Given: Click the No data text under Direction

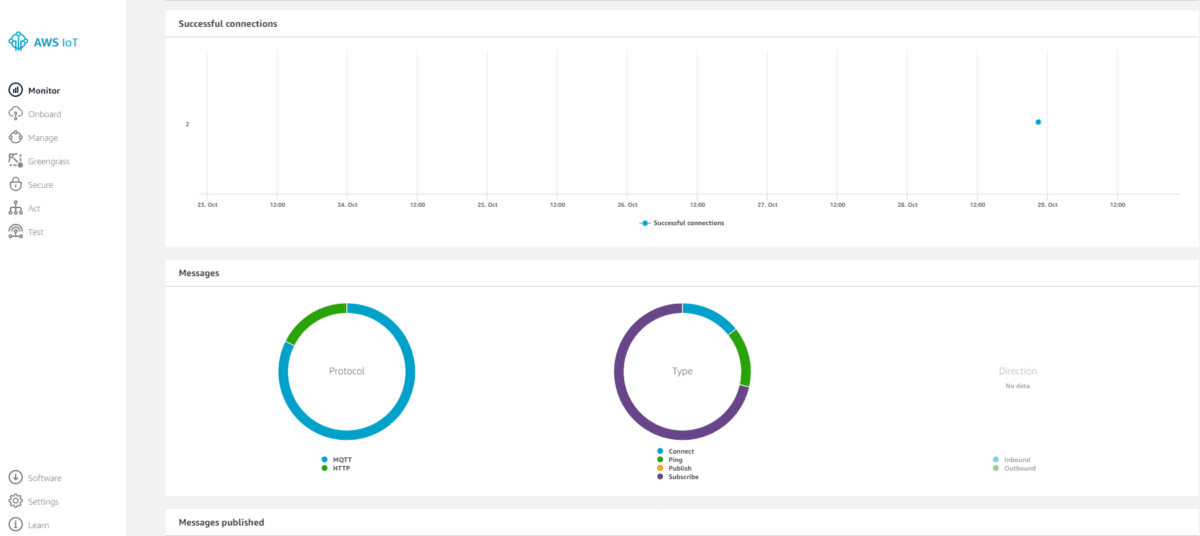Looking at the screenshot, I should 1017,385.
